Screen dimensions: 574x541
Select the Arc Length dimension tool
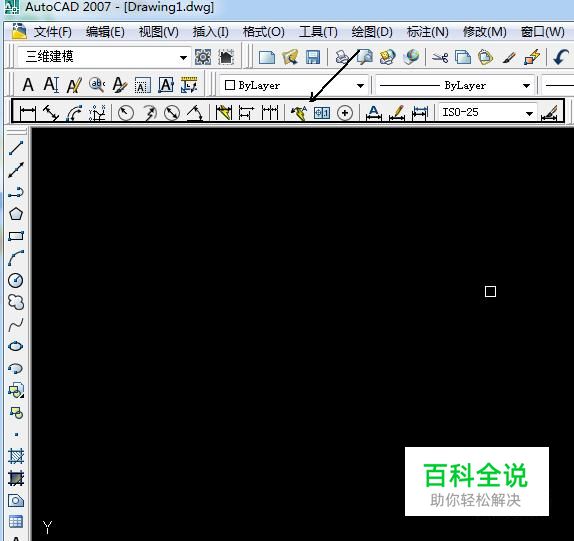point(74,113)
